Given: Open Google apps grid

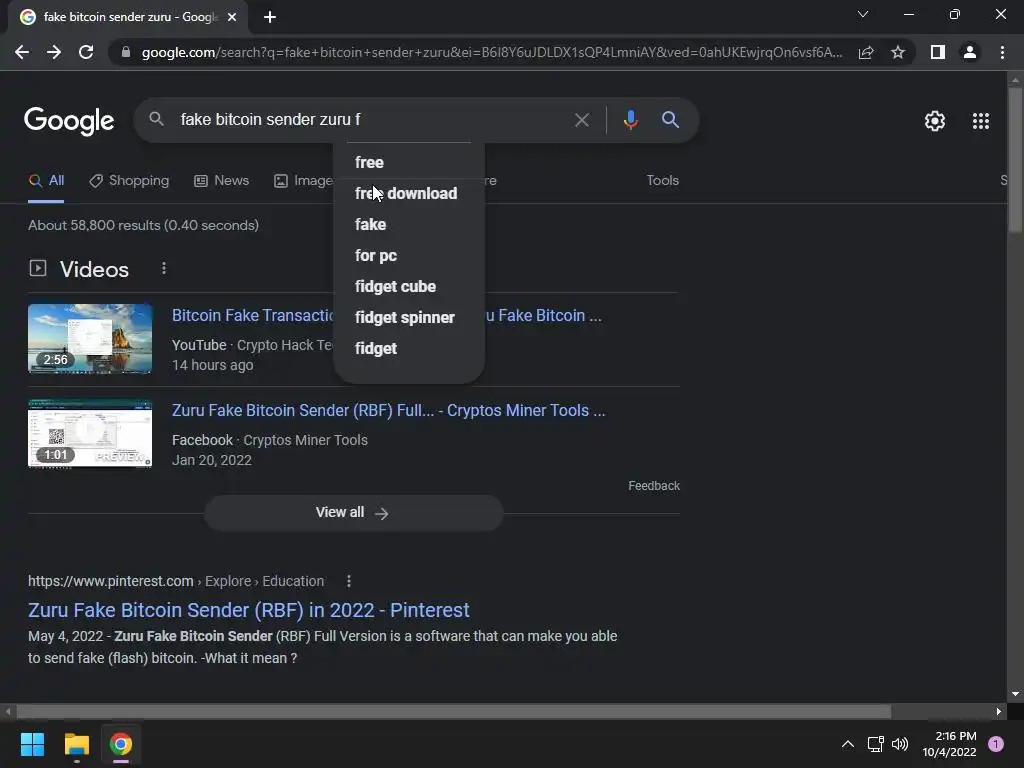Looking at the screenshot, I should coord(981,121).
